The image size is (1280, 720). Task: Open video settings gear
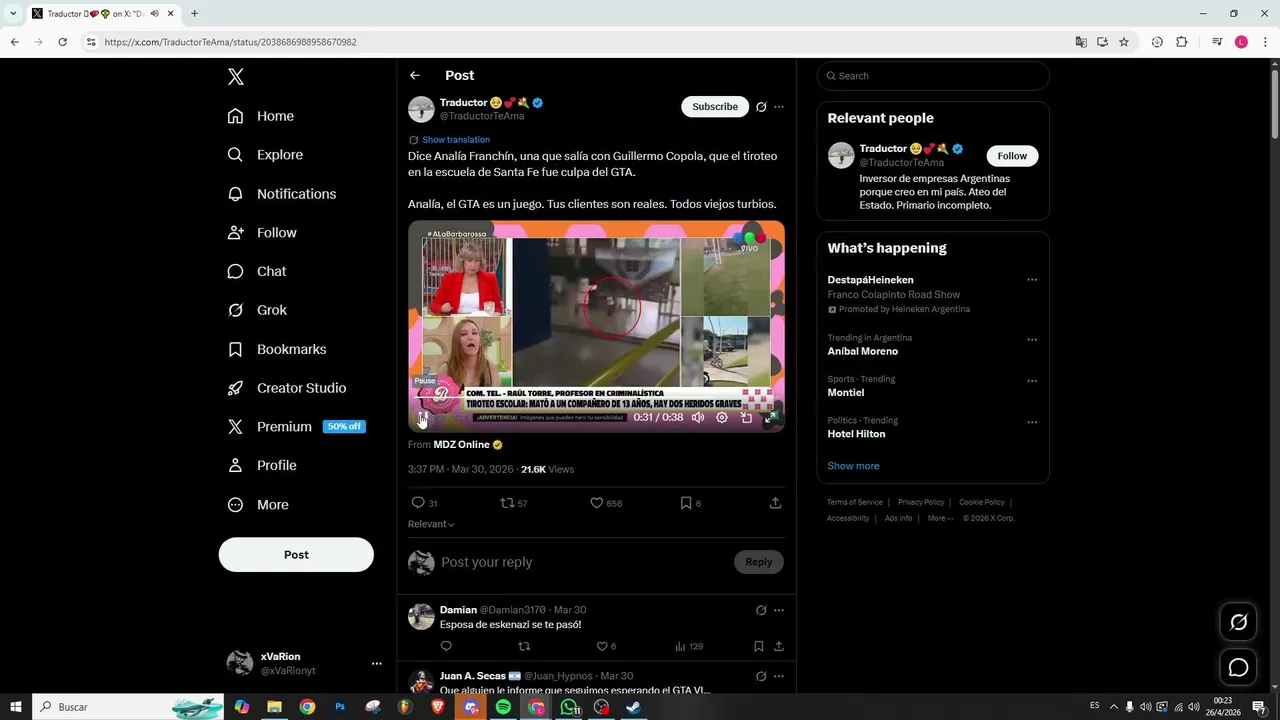[722, 417]
